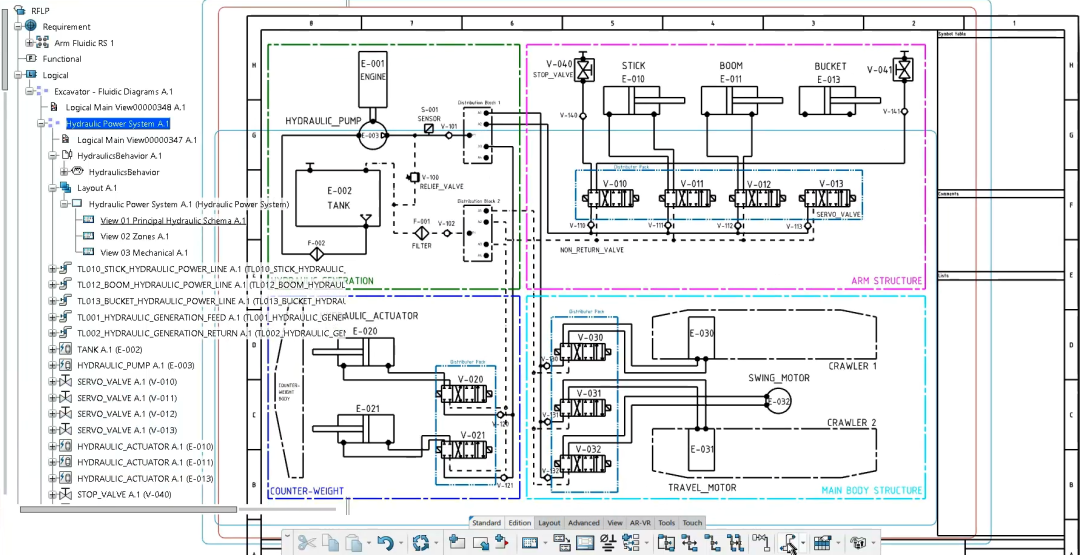Collapse the HydraulicsBehavior A.1 node
Screen dimensions: 1080x555
pyautogui.click(x=52, y=156)
